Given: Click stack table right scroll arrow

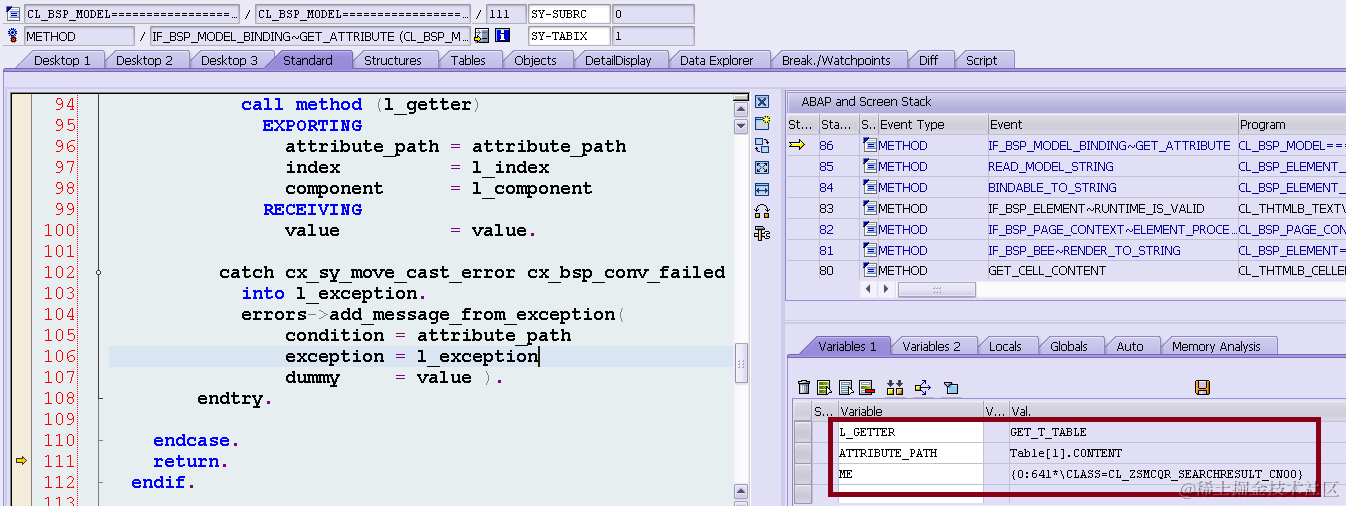Looking at the screenshot, I should [x=884, y=289].
